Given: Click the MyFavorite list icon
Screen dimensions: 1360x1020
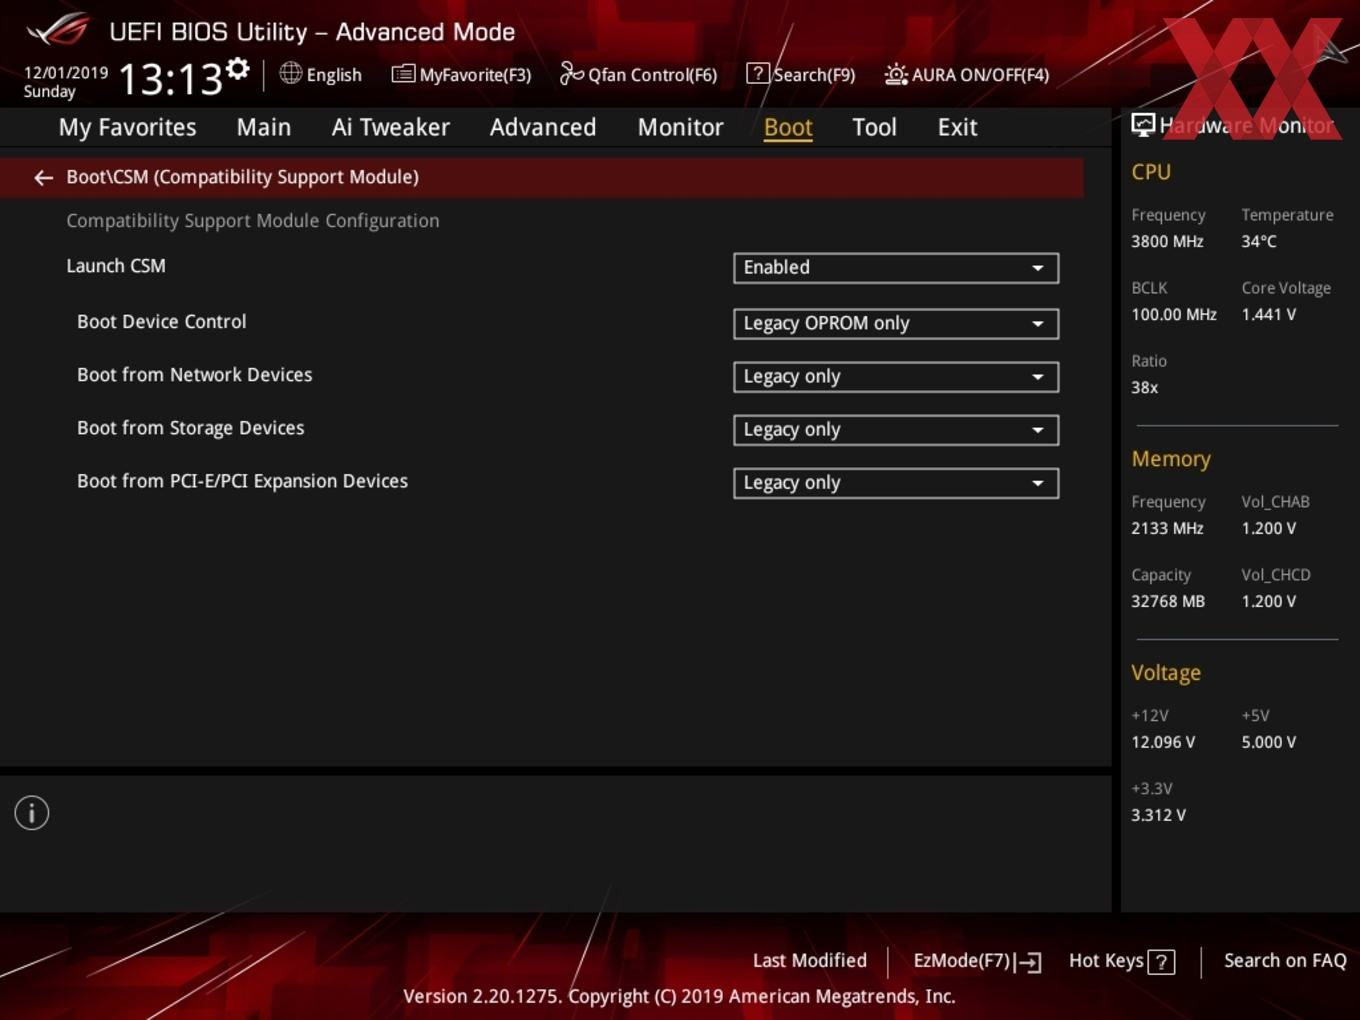Looking at the screenshot, I should point(403,74).
